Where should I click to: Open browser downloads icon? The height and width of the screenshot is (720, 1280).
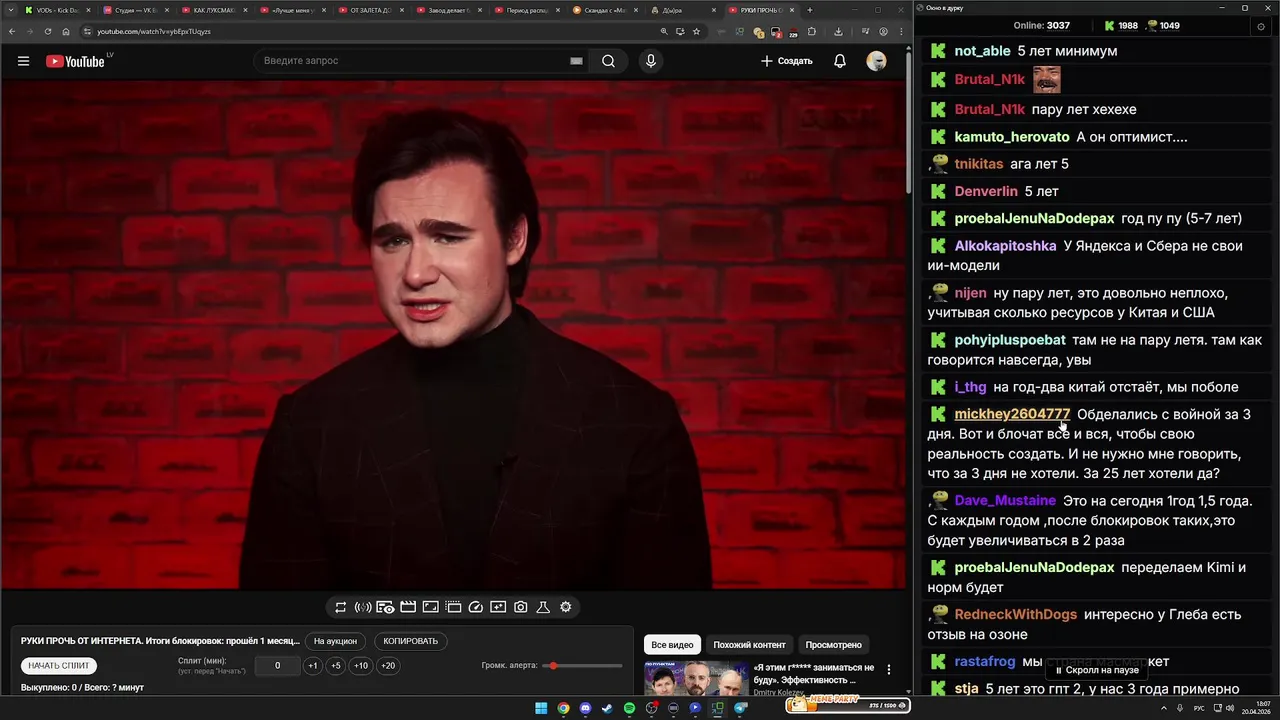click(837, 31)
